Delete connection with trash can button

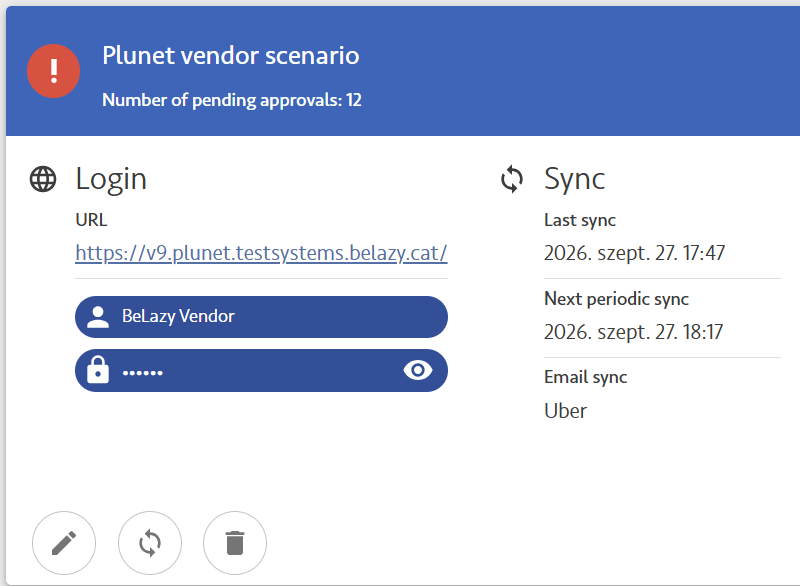tap(235, 543)
